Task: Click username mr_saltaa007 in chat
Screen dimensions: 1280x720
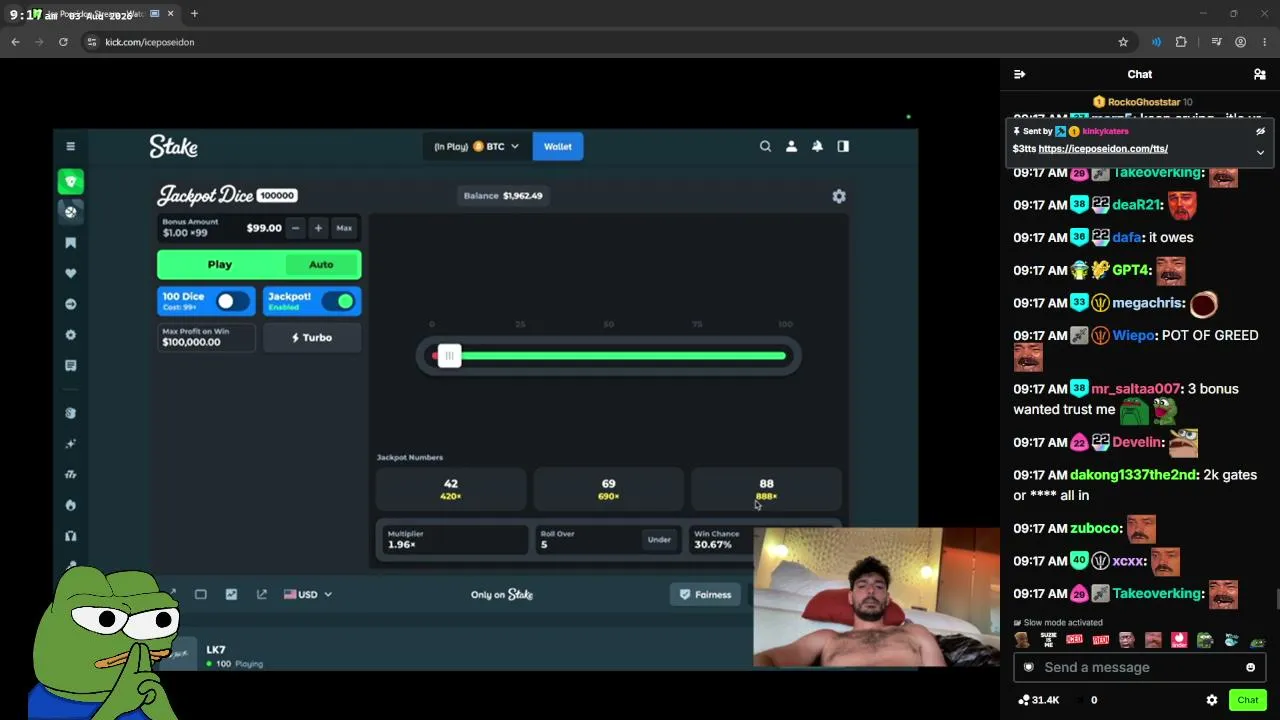Action: tap(1136, 389)
